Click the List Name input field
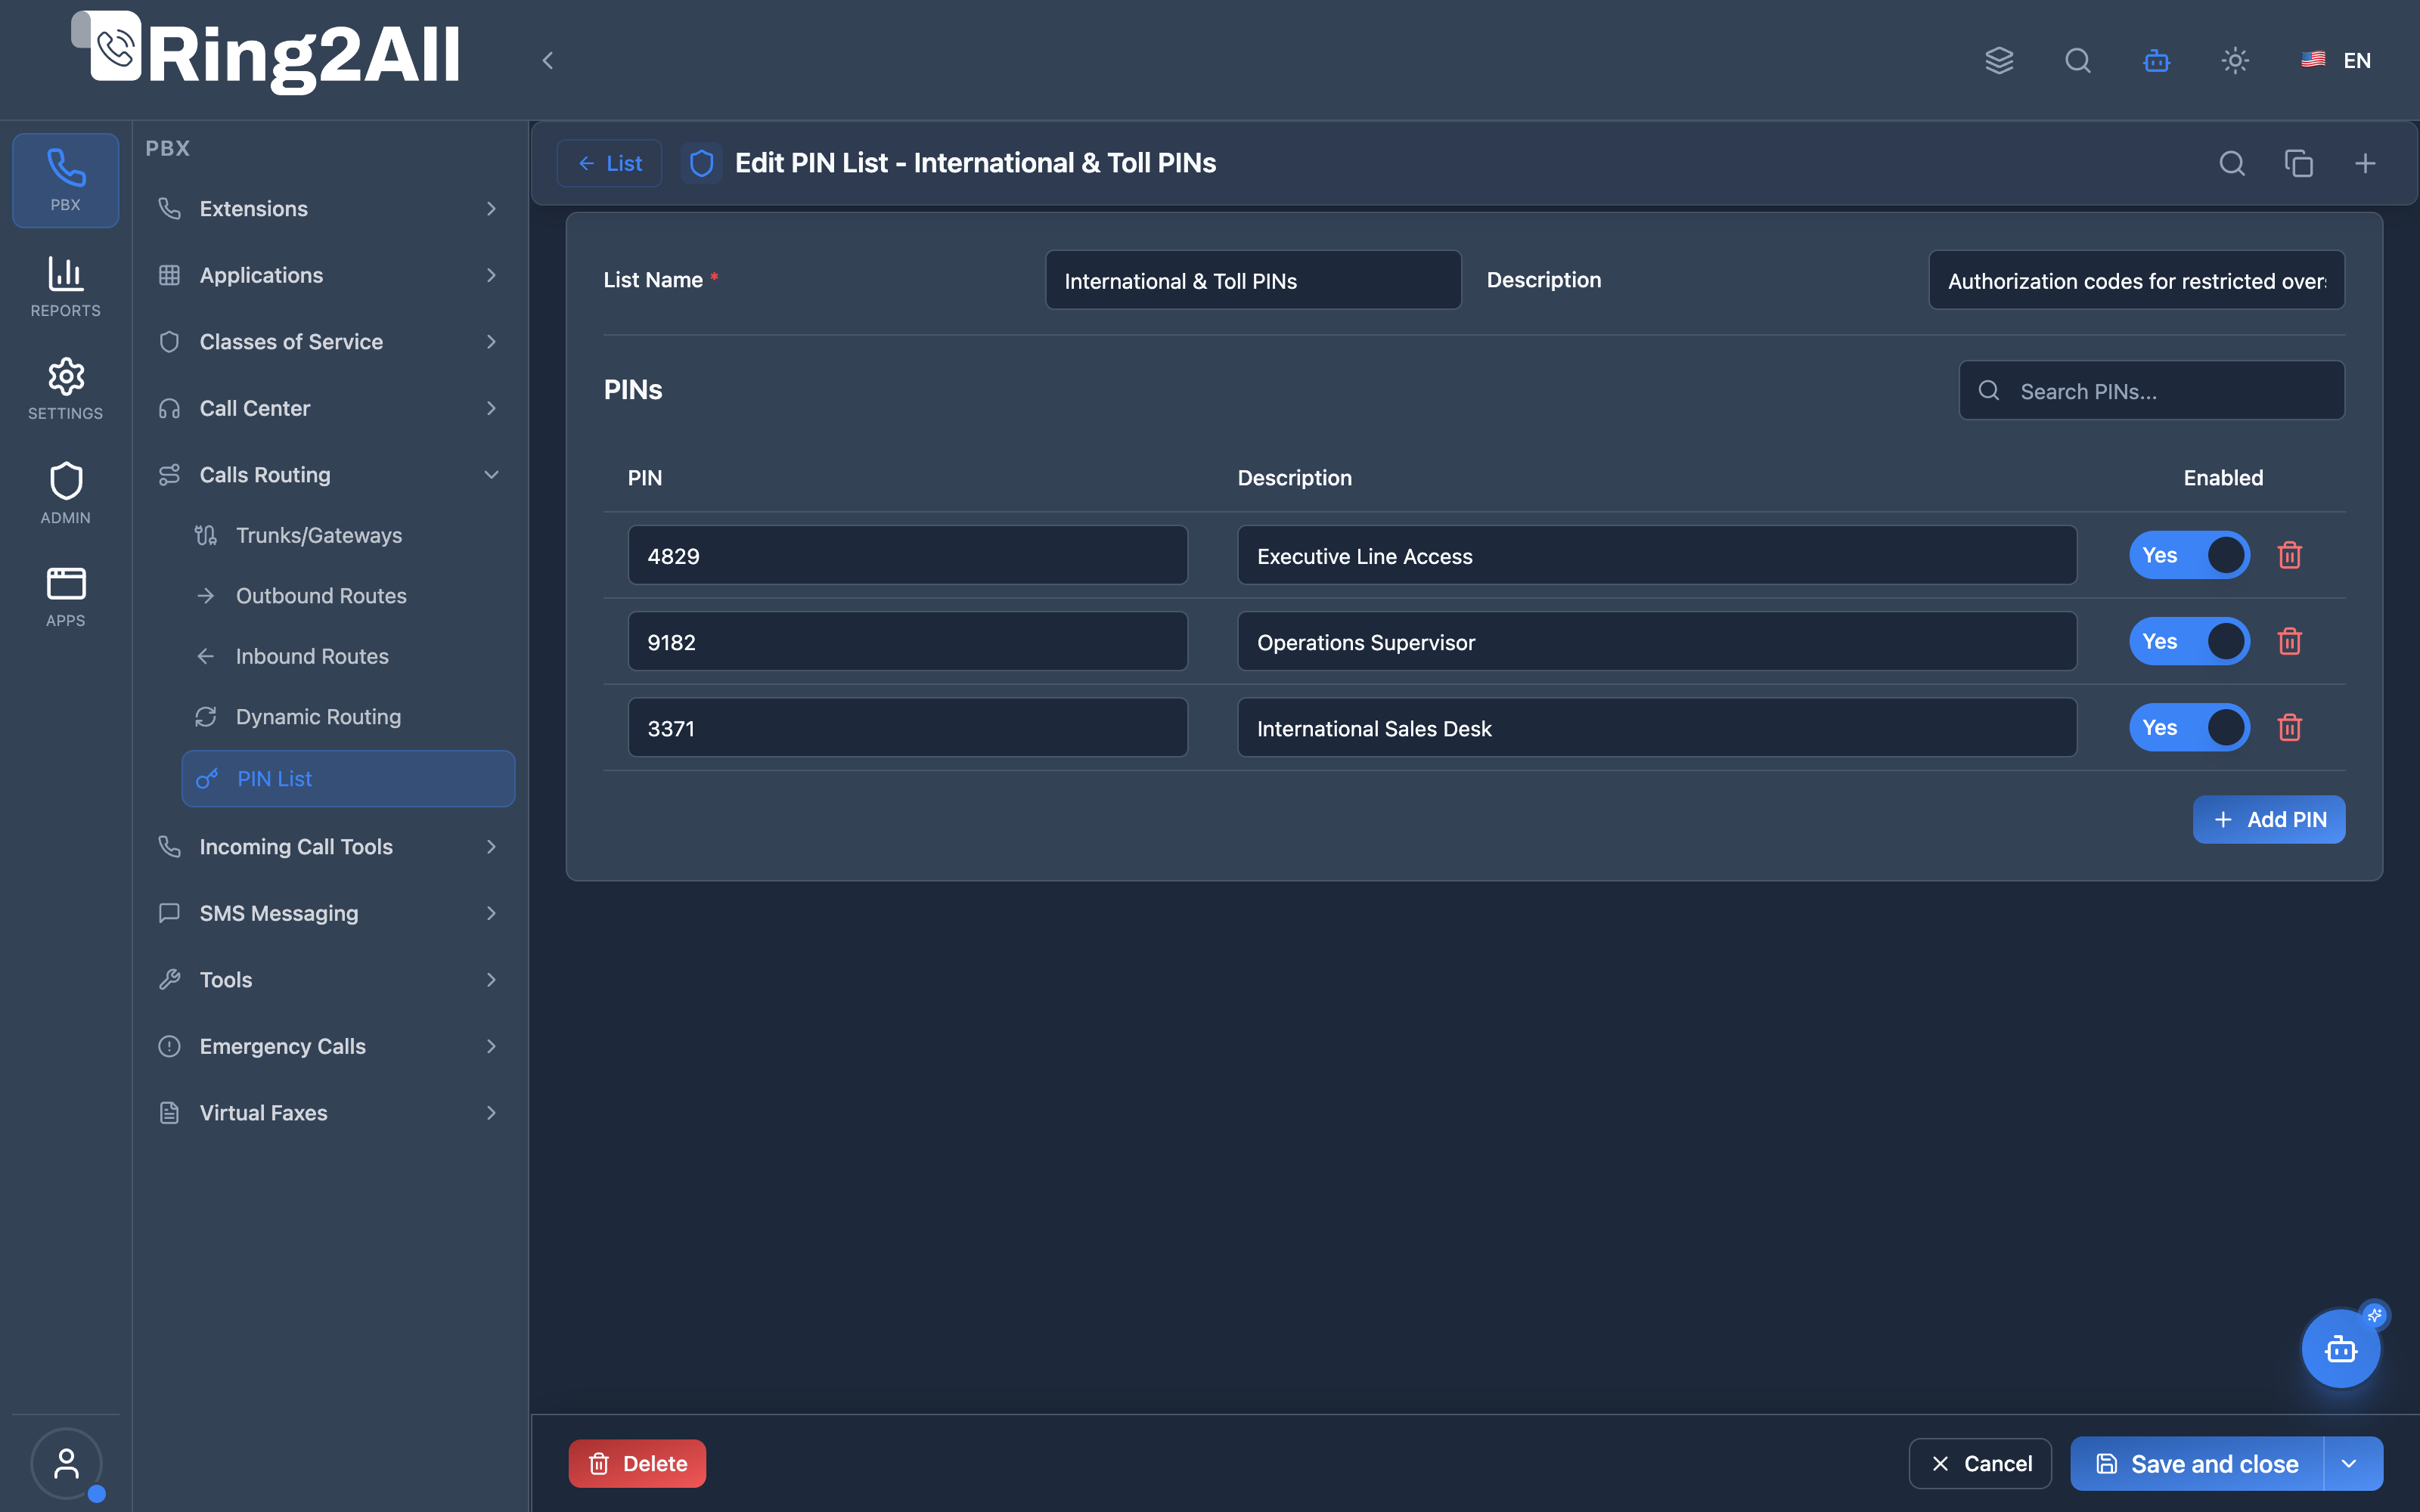This screenshot has width=2420, height=1512. pos(1253,280)
